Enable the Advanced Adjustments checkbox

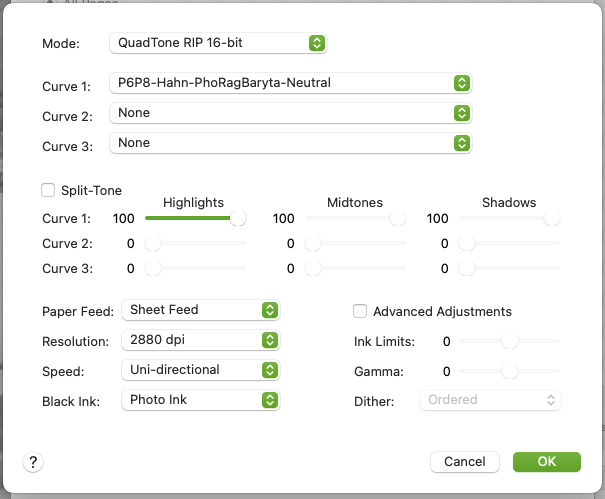pos(360,311)
